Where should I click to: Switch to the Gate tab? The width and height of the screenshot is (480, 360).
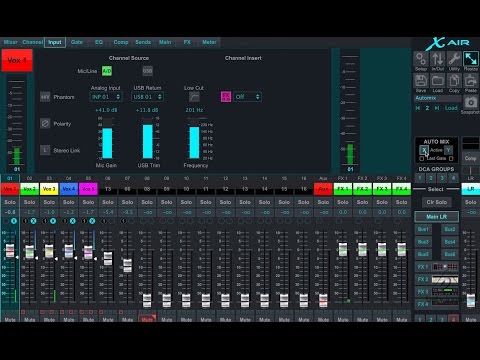[77, 42]
